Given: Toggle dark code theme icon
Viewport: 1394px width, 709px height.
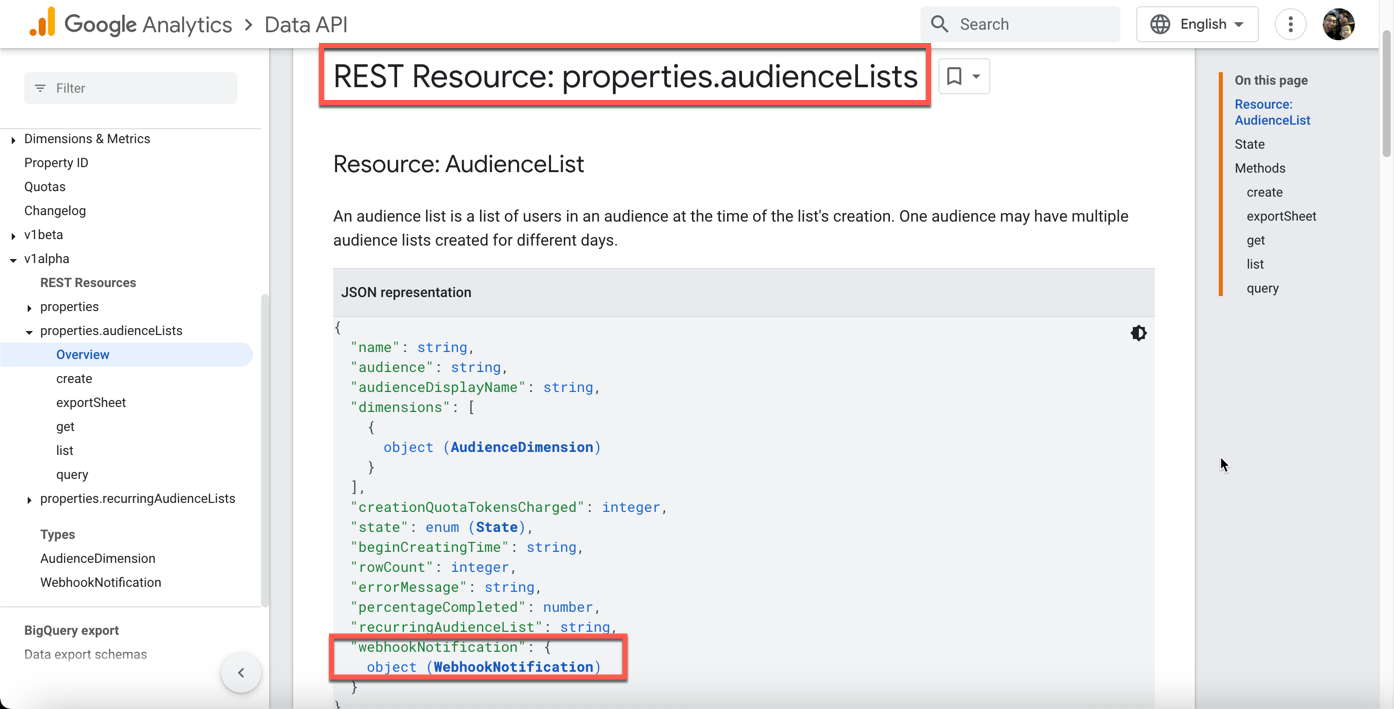Looking at the screenshot, I should coord(1138,333).
